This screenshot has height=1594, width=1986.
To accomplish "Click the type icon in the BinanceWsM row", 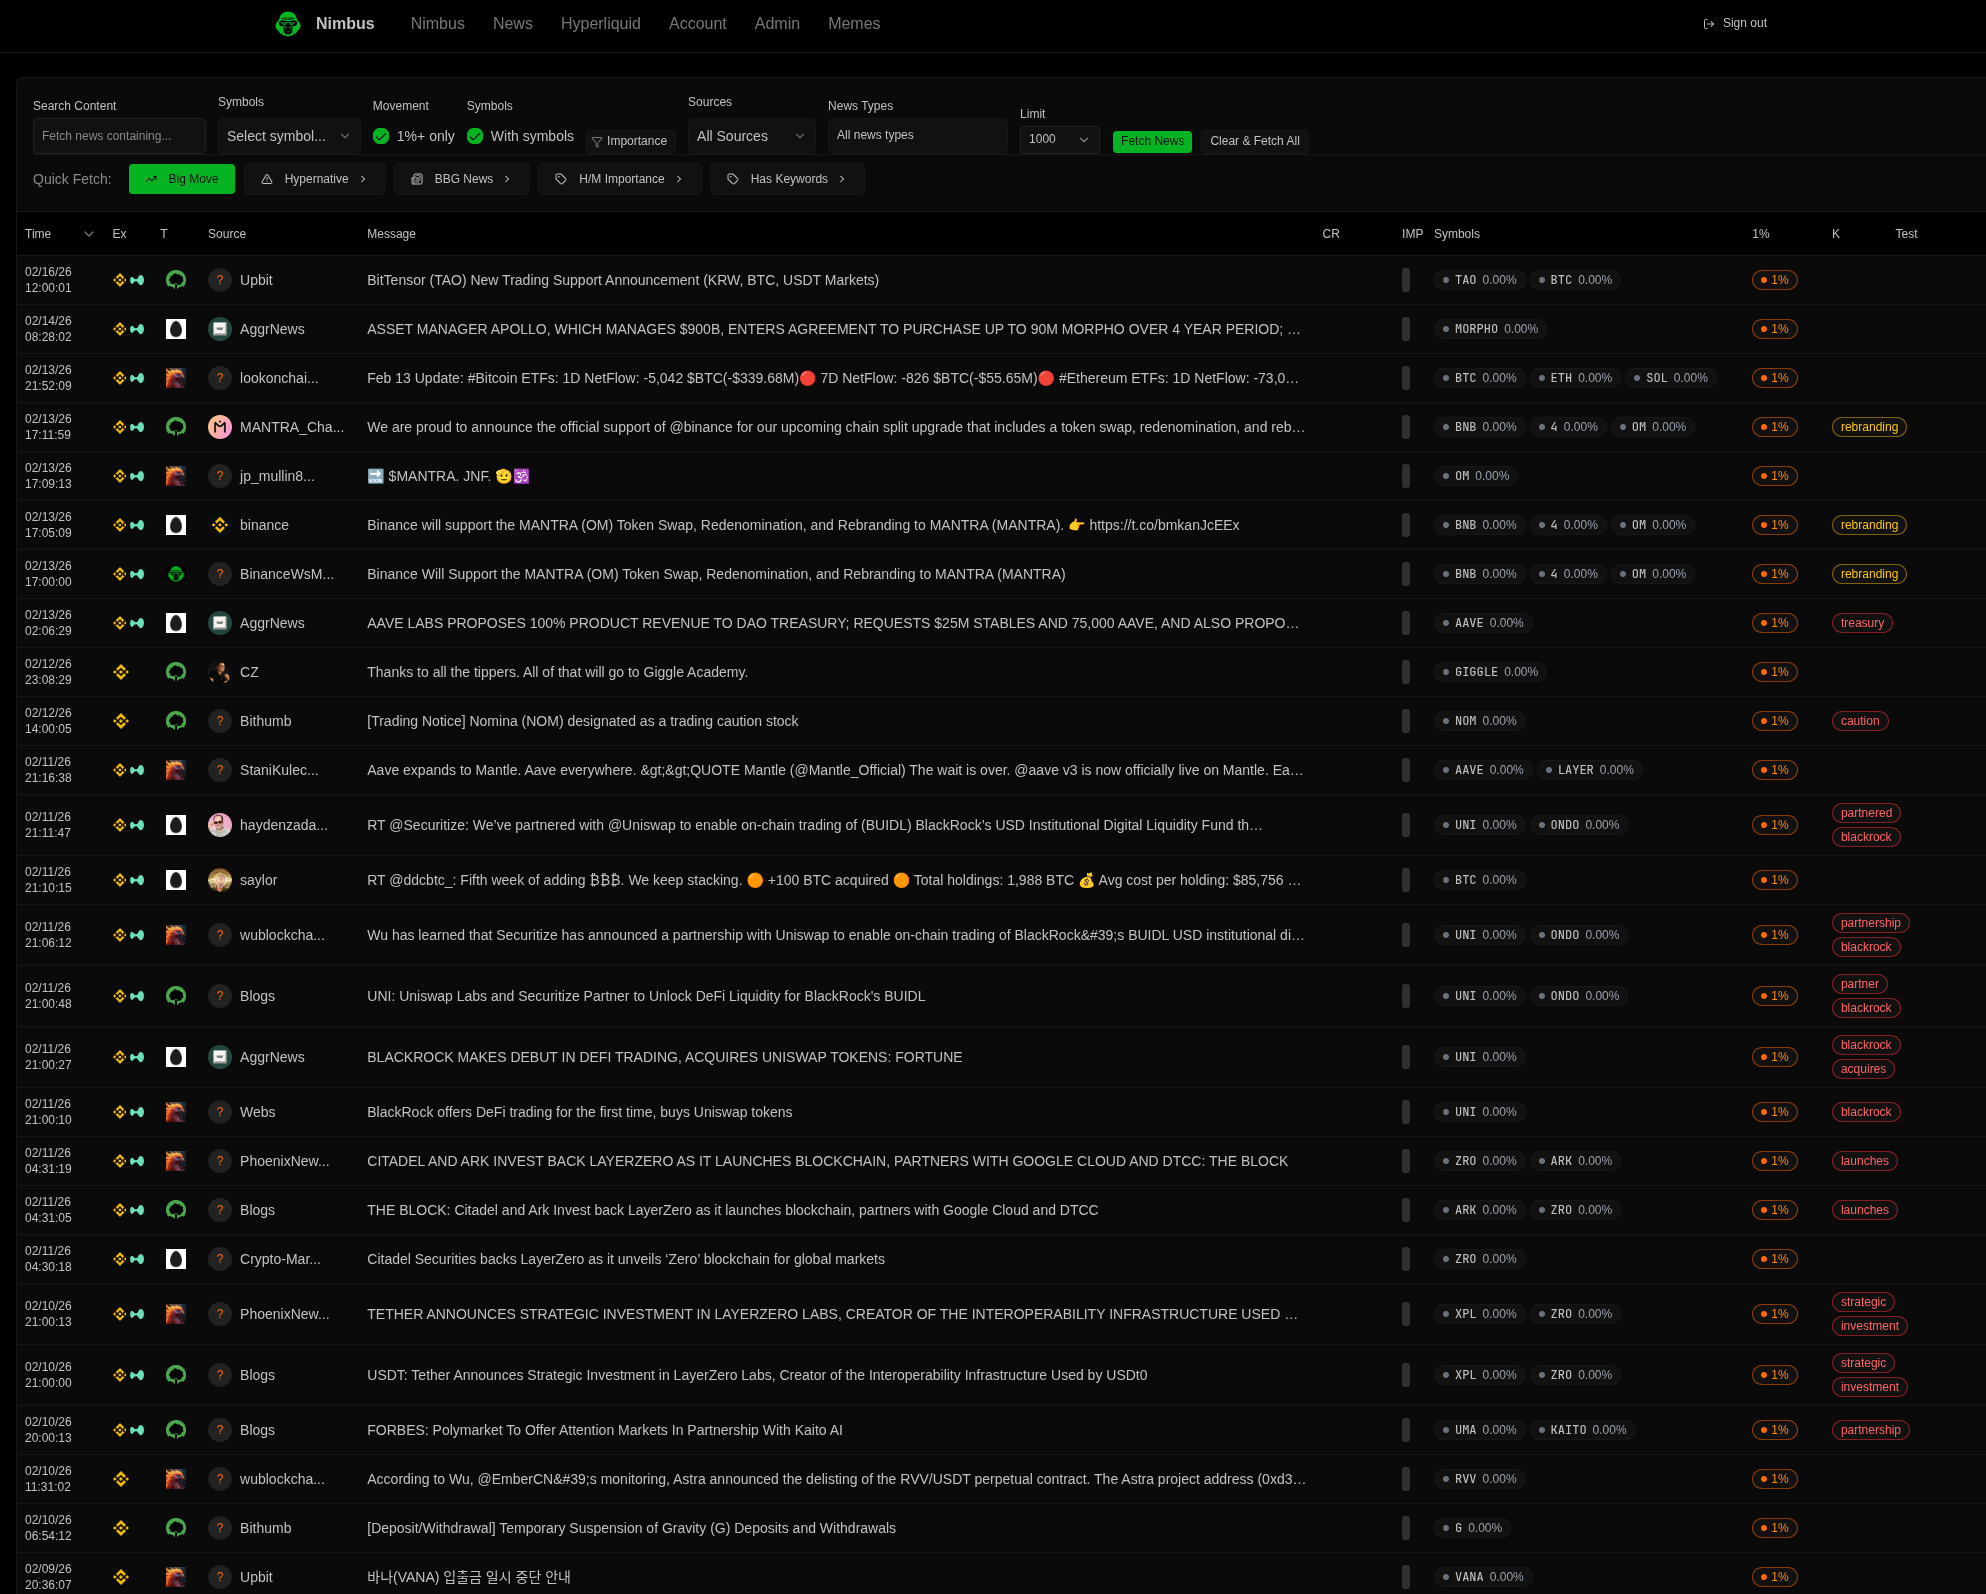I will click(x=176, y=574).
